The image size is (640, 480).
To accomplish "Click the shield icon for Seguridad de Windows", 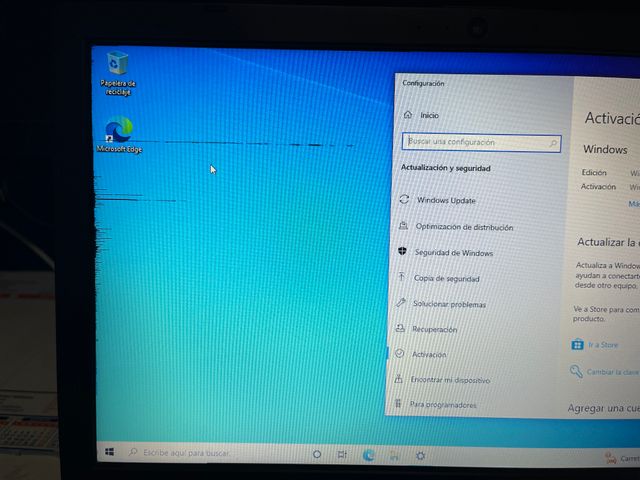I will point(402,251).
